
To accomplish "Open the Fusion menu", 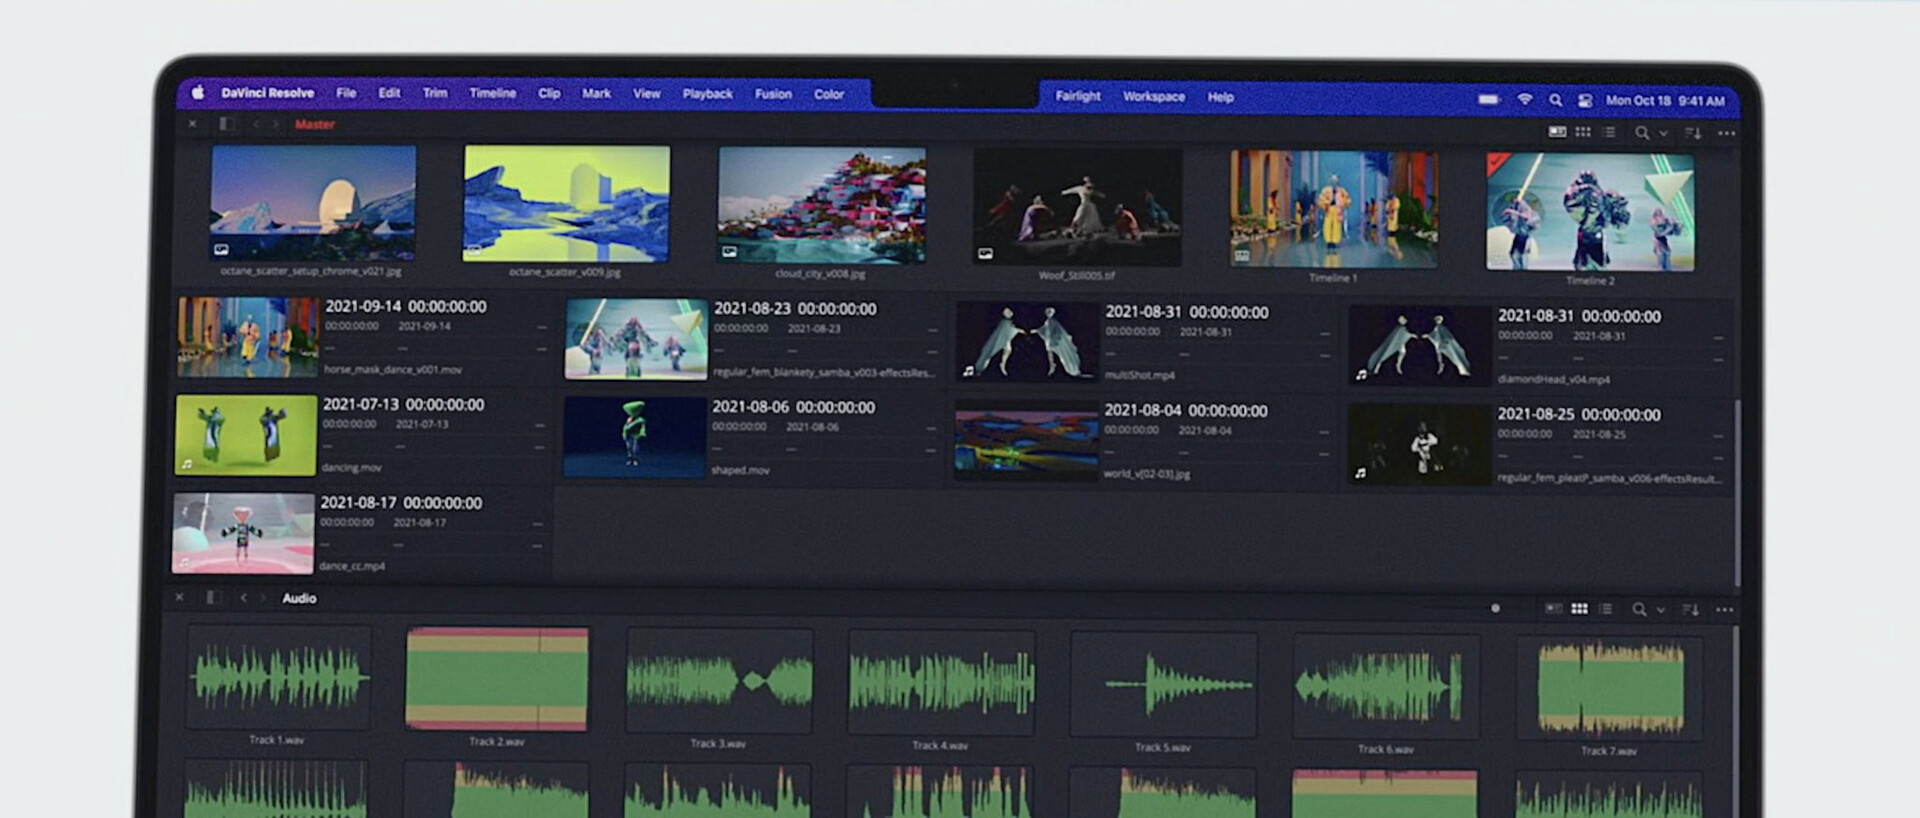I will click(773, 94).
